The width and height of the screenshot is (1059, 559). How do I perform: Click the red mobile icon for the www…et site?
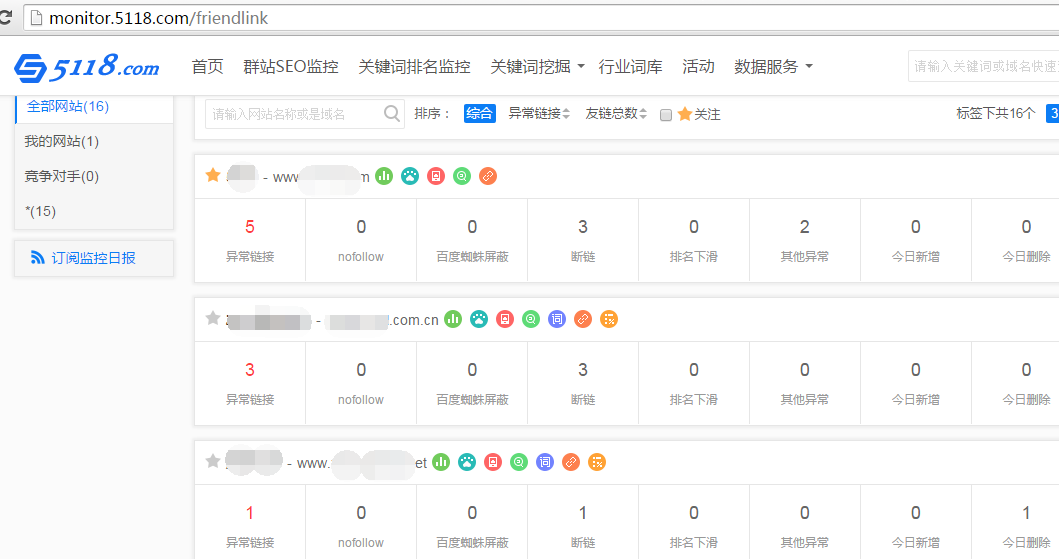pyautogui.click(x=493, y=462)
